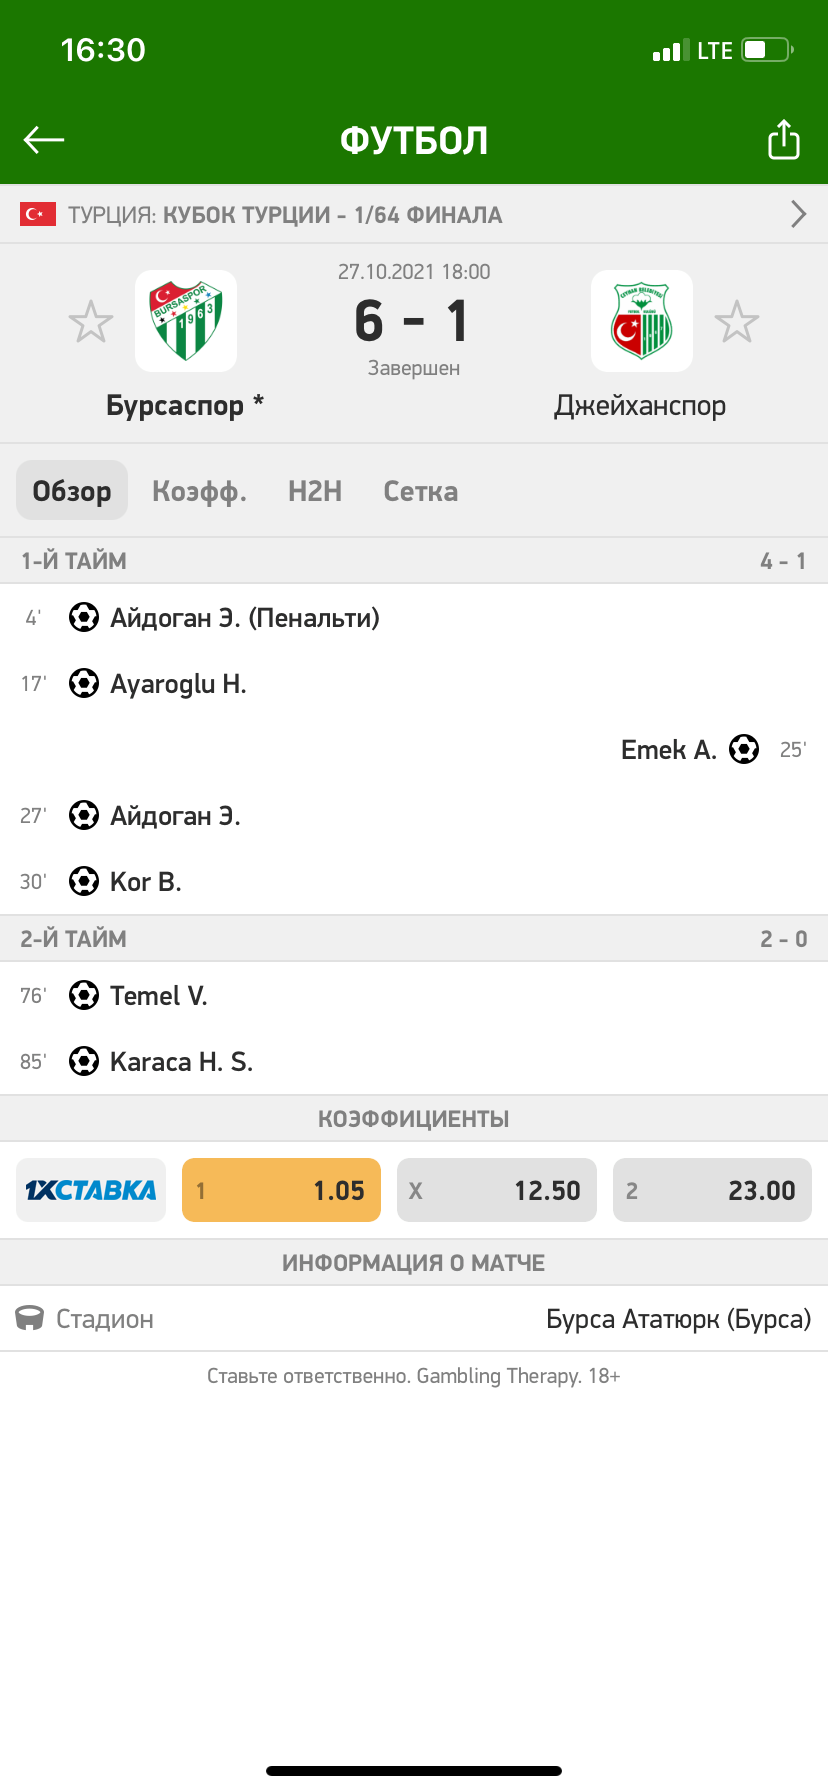828x1792 pixels.
Task: Tap the Карaca H. S. 85' goal row
Action: point(180,1061)
